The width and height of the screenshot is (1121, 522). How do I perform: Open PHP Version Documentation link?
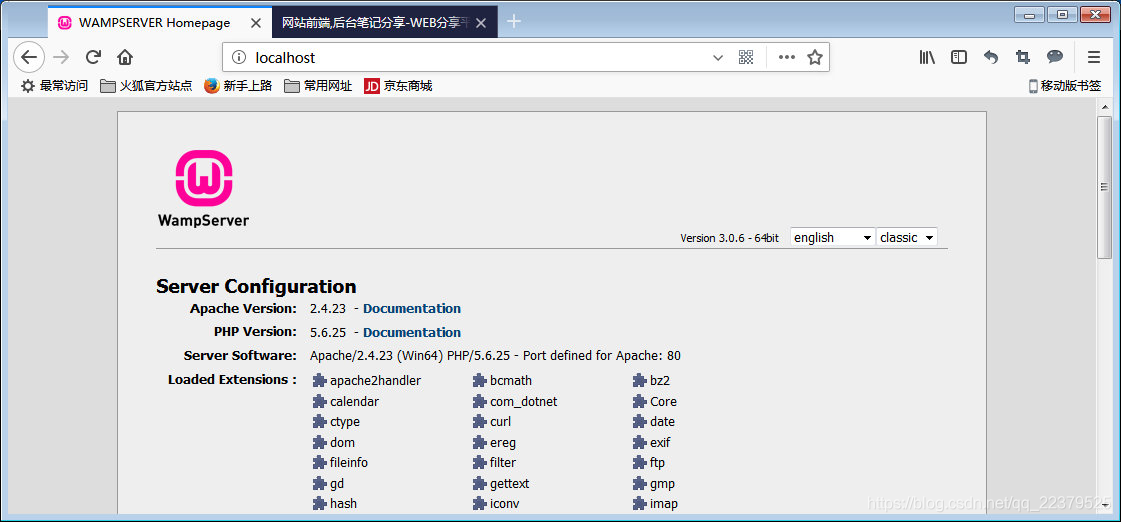[x=412, y=333]
